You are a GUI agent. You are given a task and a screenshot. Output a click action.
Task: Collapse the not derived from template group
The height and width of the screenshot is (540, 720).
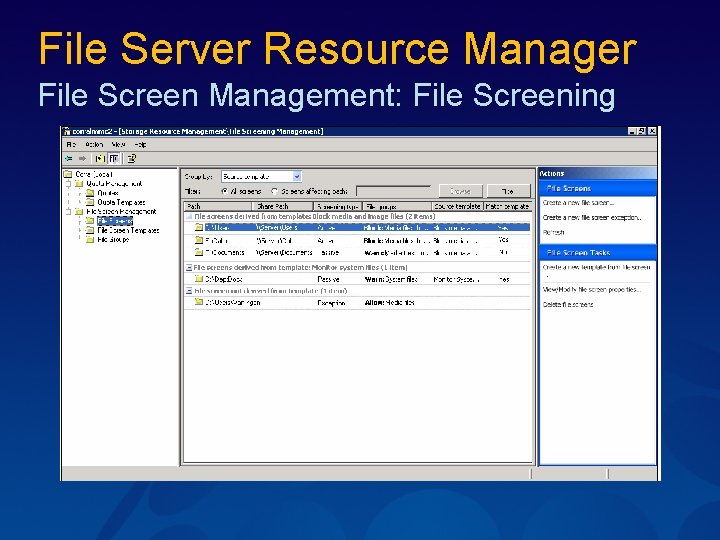[189, 291]
